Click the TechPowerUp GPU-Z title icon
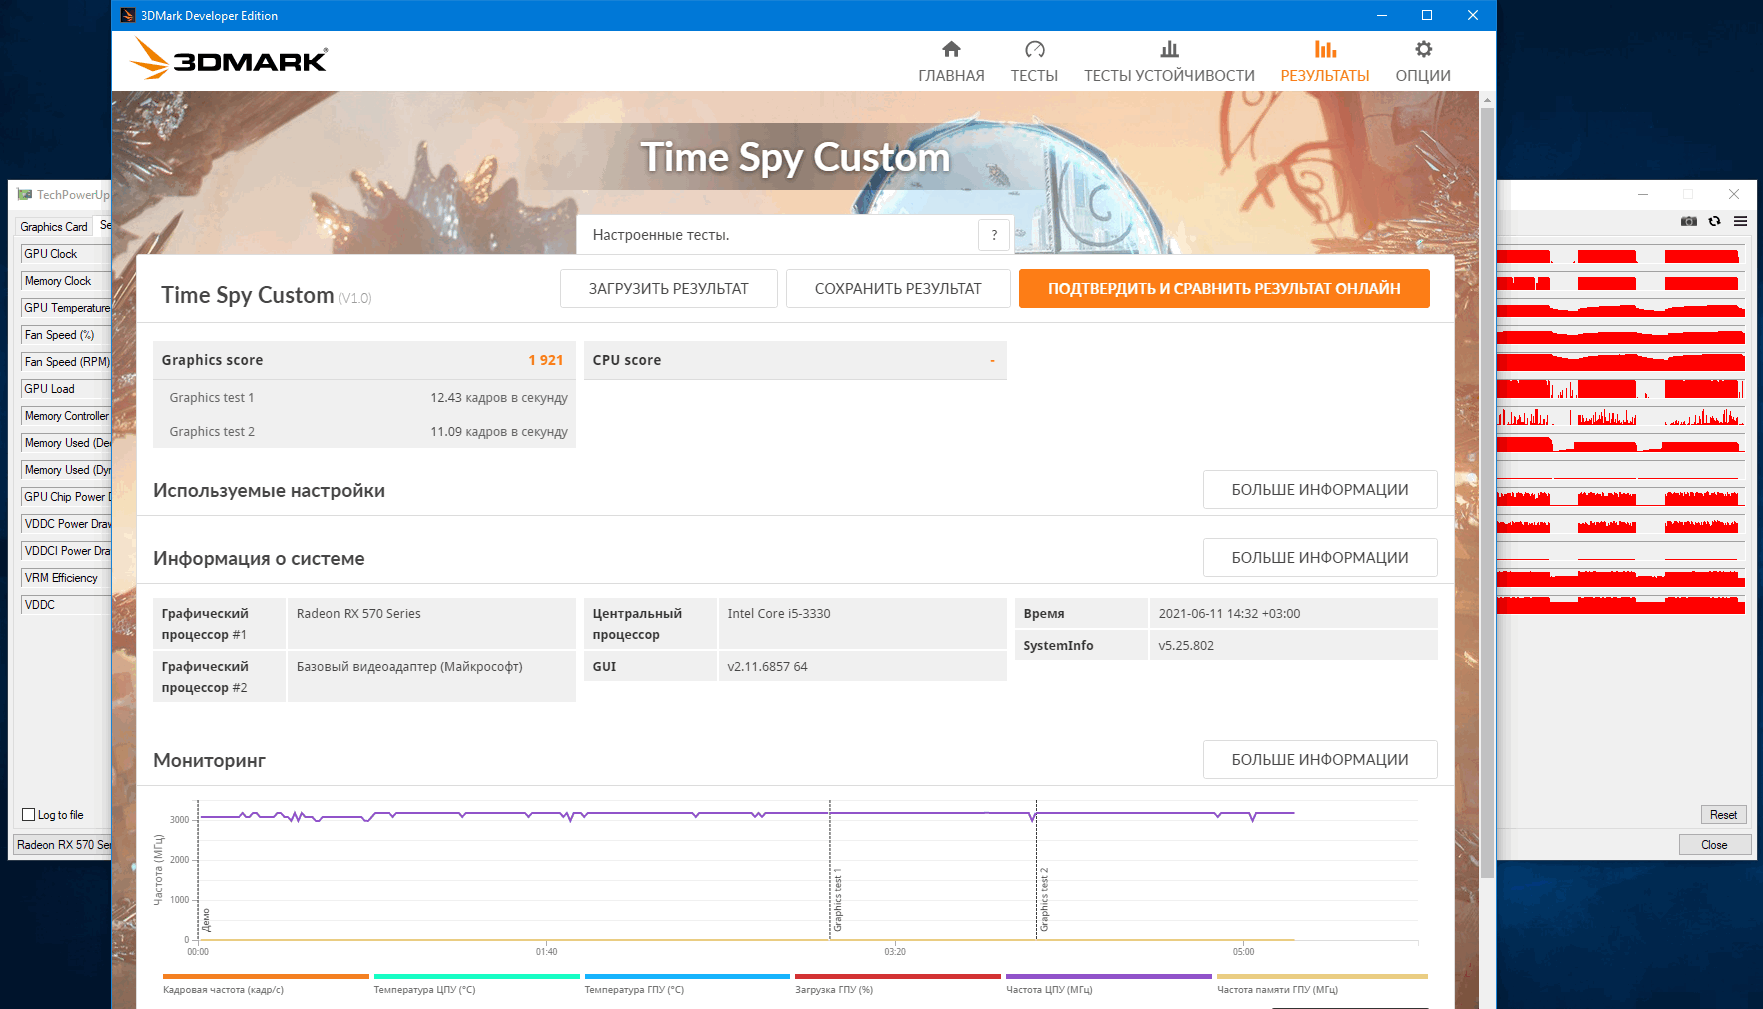Screen dimensions: 1763x1009 pyautogui.click(x=25, y=195)
